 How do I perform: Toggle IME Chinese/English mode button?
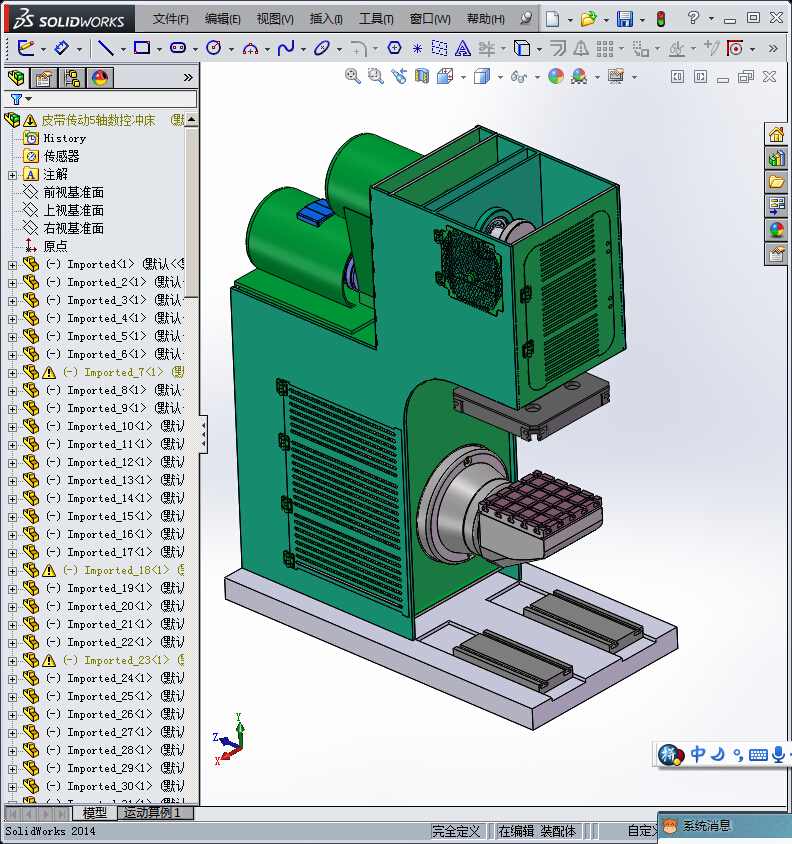698,755
